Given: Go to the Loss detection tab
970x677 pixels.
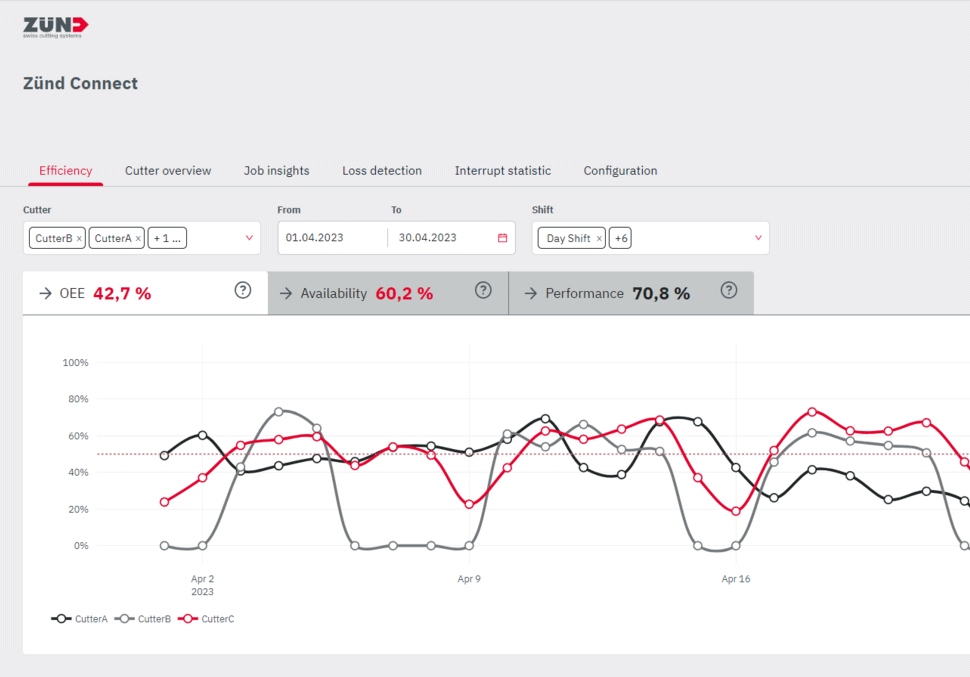Looking at the screenshot, I should (x=382, y=171).
